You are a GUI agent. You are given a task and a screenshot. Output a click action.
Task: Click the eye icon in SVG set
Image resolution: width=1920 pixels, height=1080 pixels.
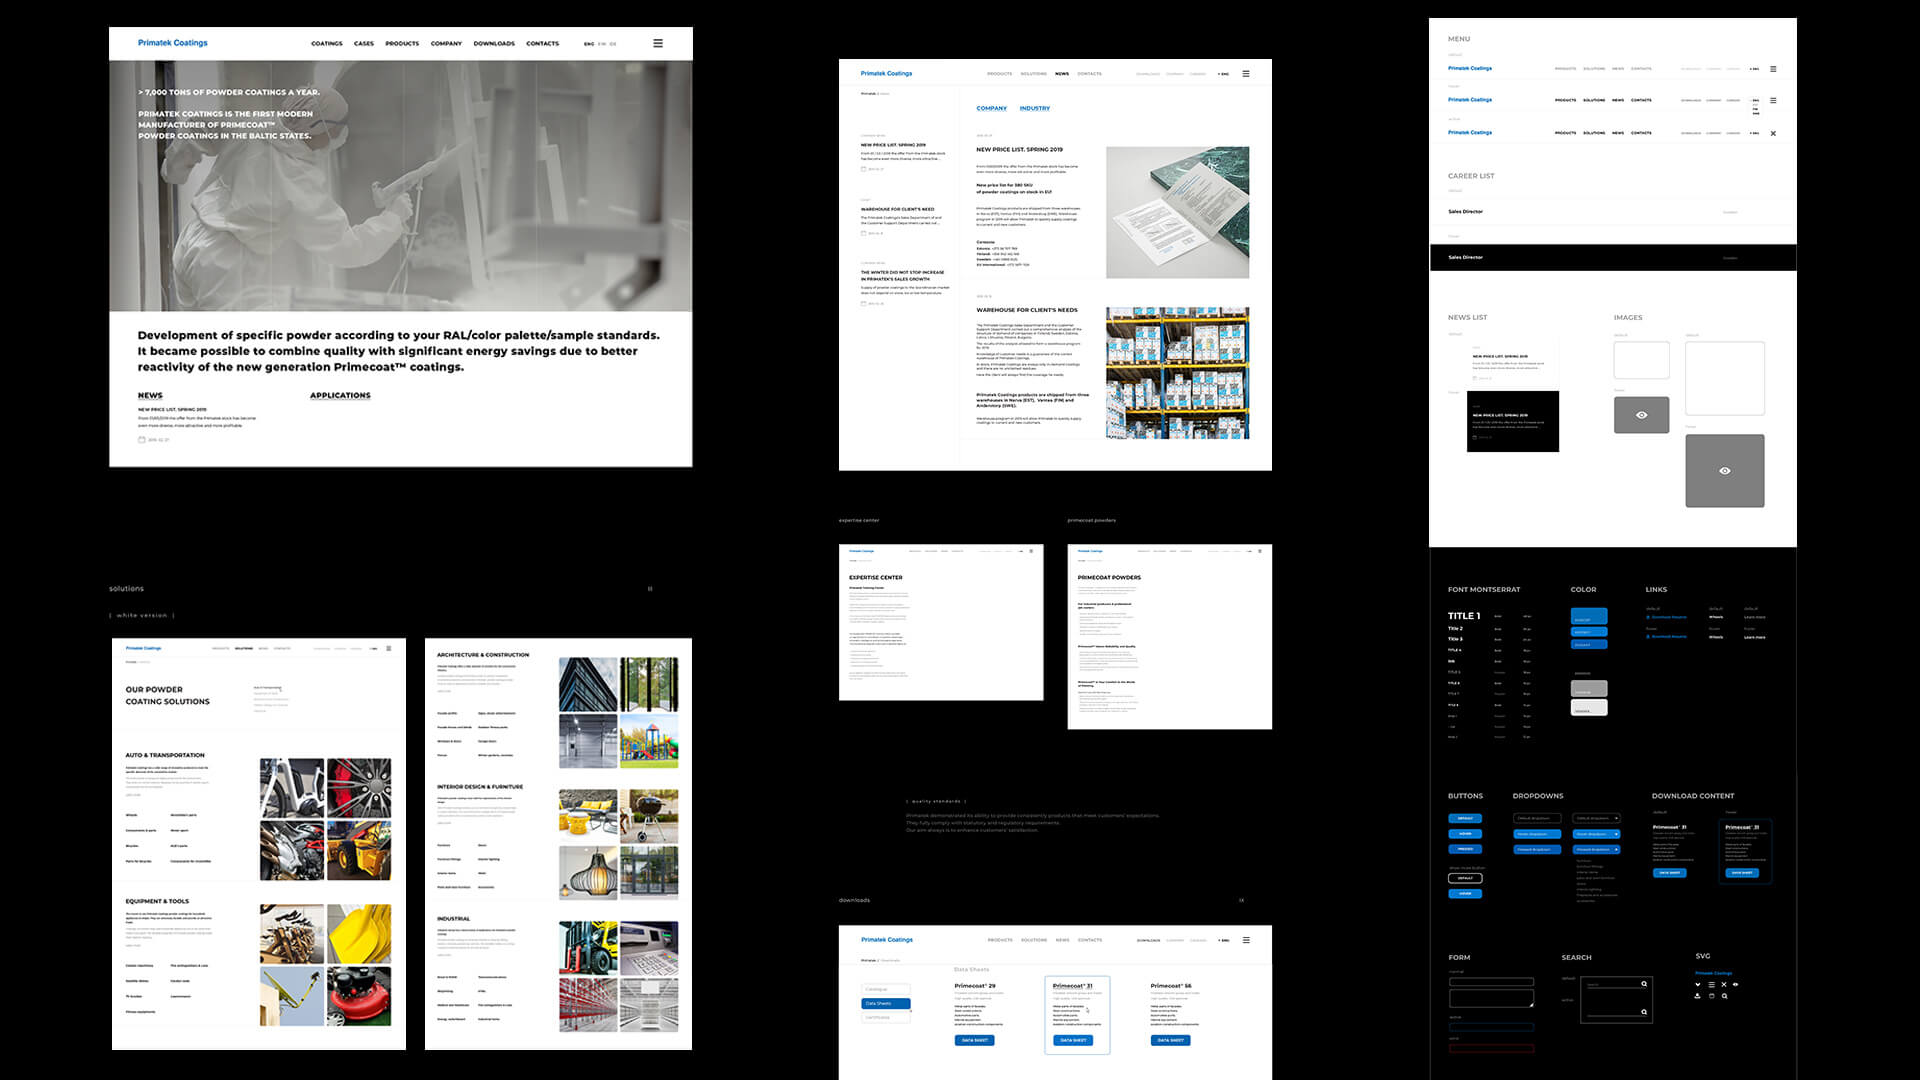[1735, 984]
